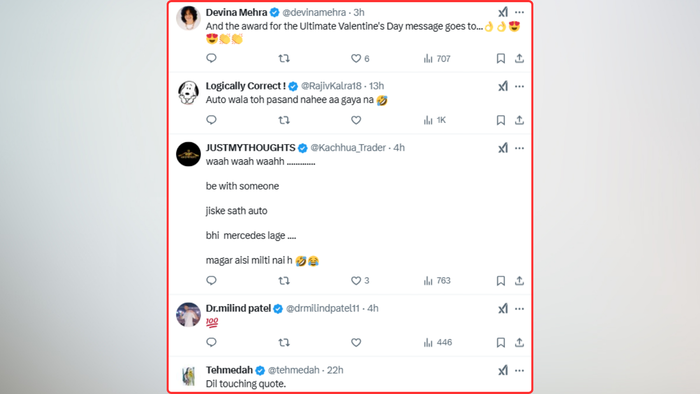Open @Kachhua_Trader profile handle
The height and width of the screenshot is (394, 700).
[x=348, y=148]
